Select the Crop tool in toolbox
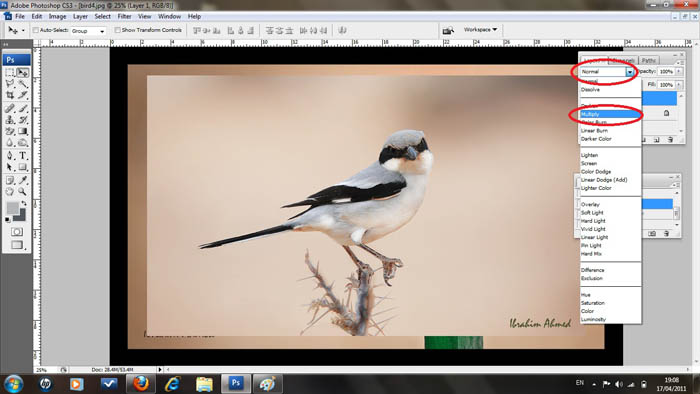The width and height of the screenshot is (700, 394). click(10, 95)
